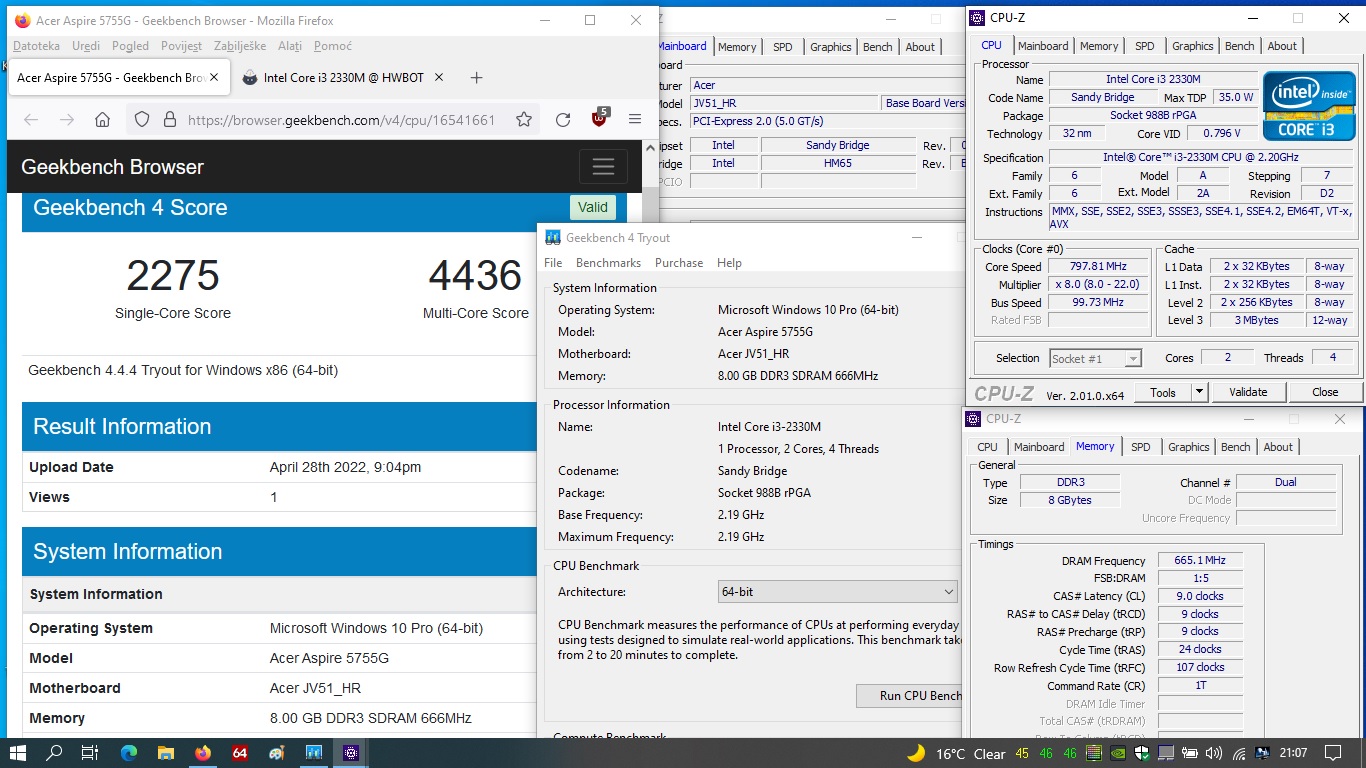Reload the Geekbench page
The width and height of the screenshot is (1366, 768).
point(563,119)
